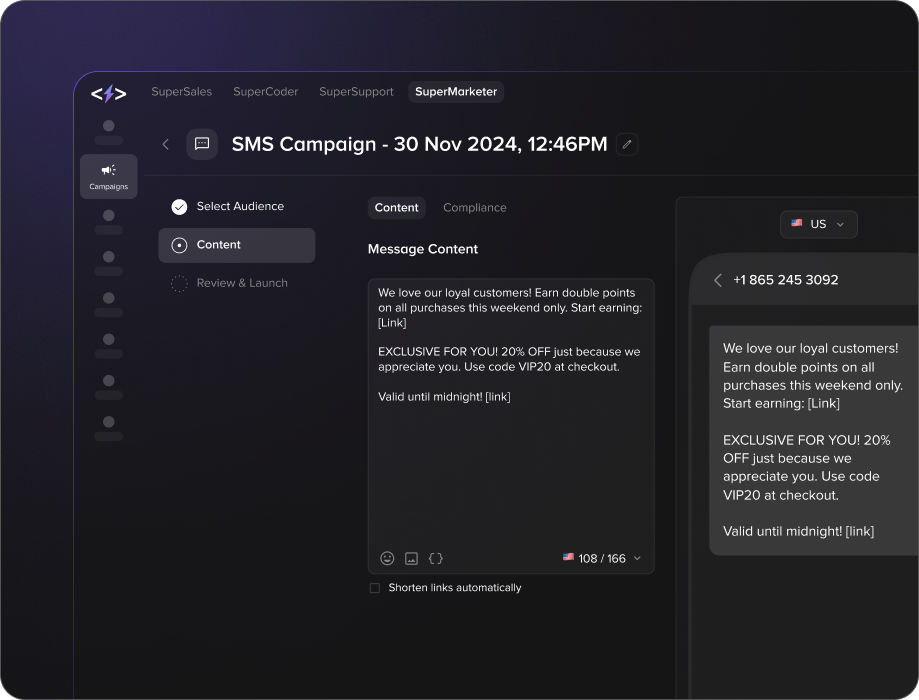Jump to the Review & Launch step
This screenshot has width=919, height=700.
[x=241, y=283]
